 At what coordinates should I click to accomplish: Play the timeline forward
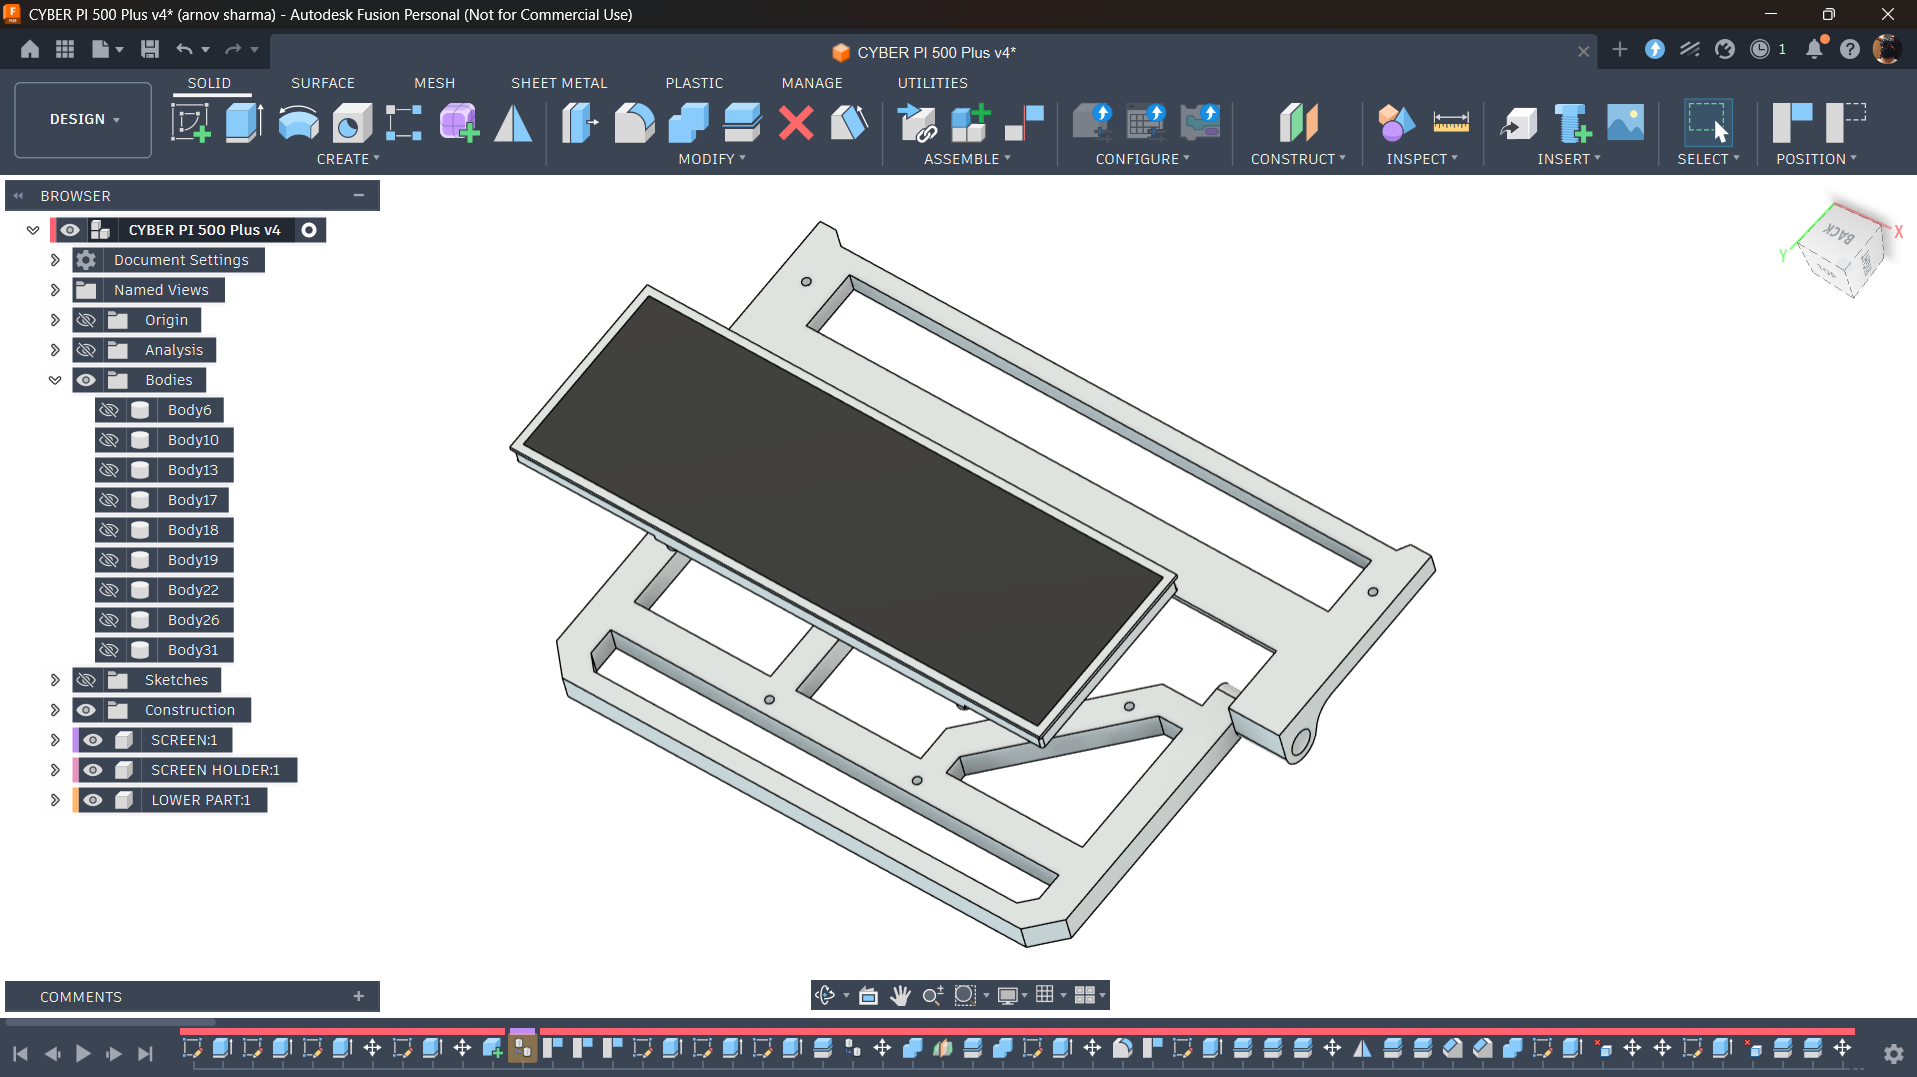pyautogui.click(x=83, y=1053)
